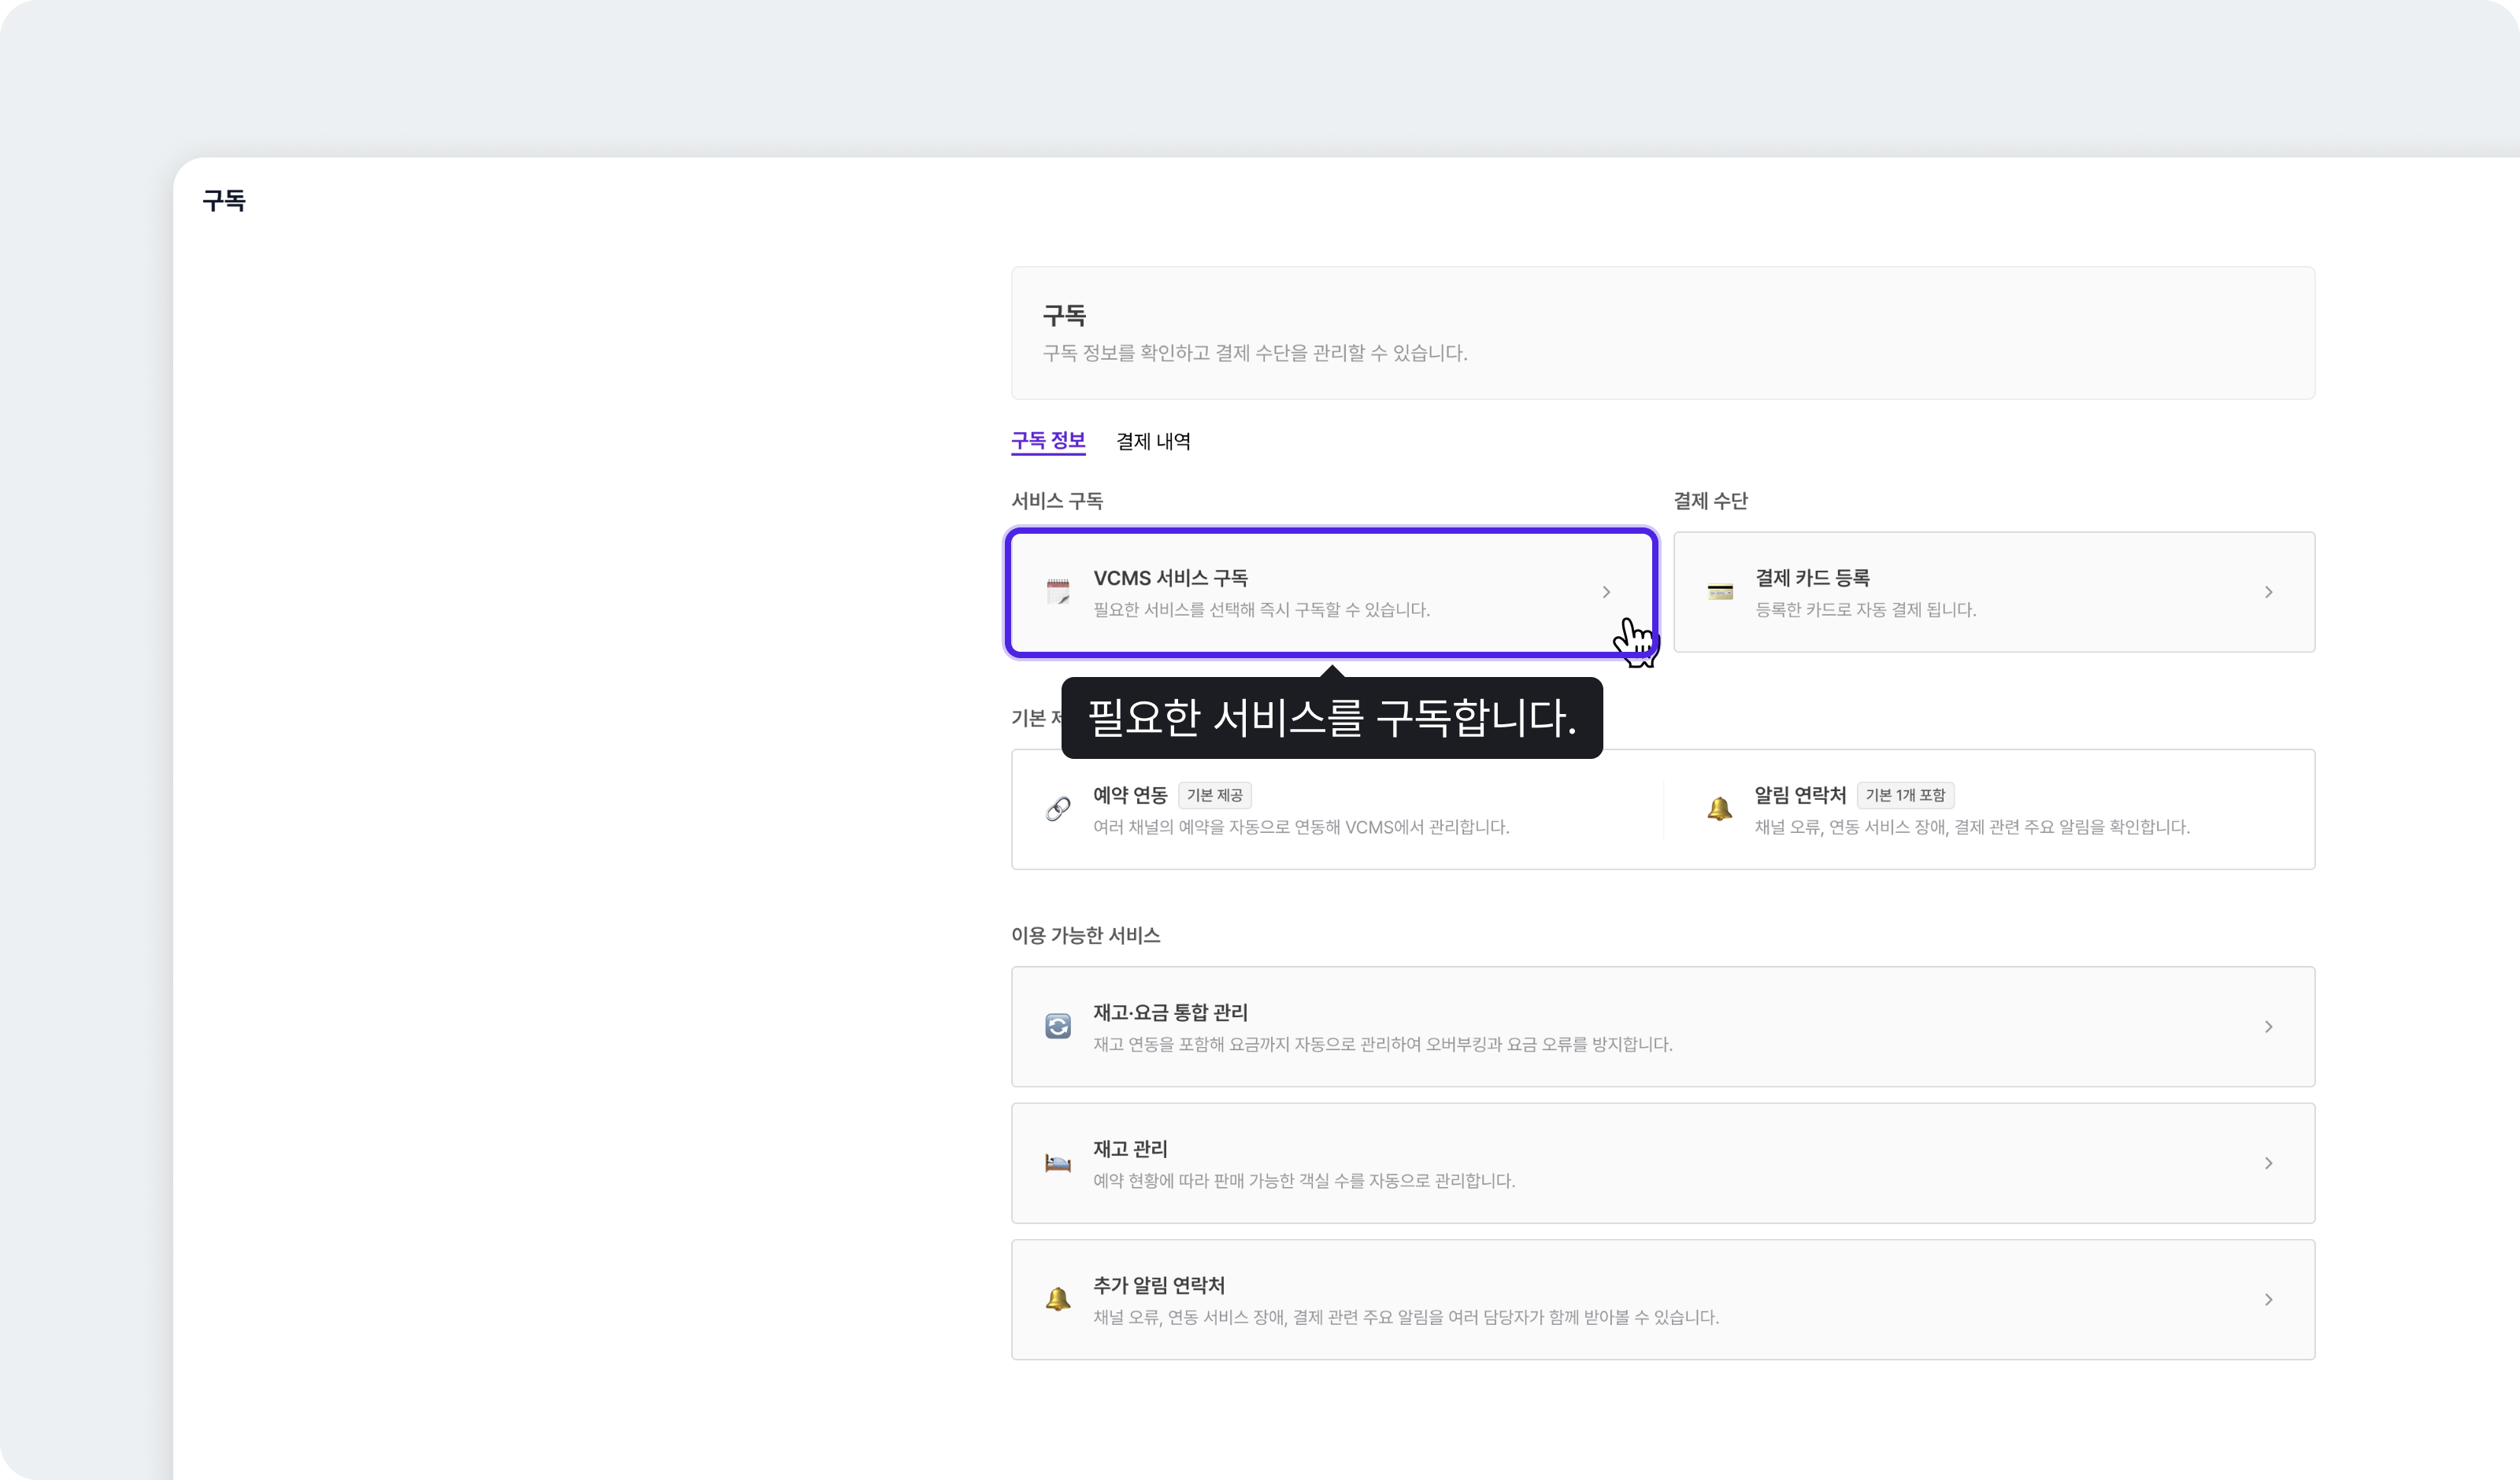Screen dimensions: 2520x1480
Task: Click the 결제 수단 section heading
Action: 1711,501
